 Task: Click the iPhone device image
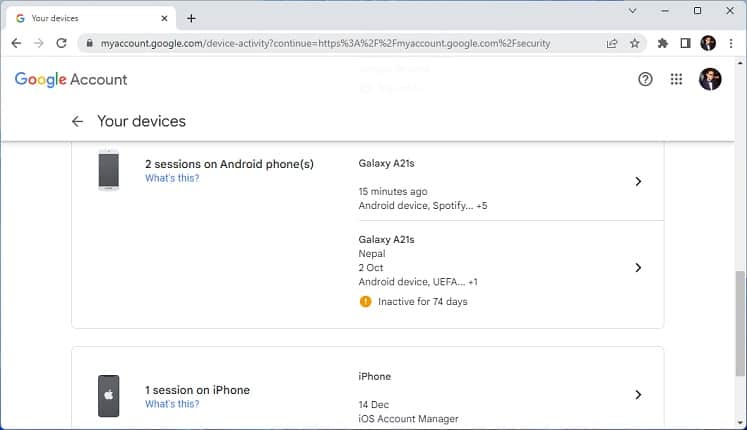pos(109,396)
